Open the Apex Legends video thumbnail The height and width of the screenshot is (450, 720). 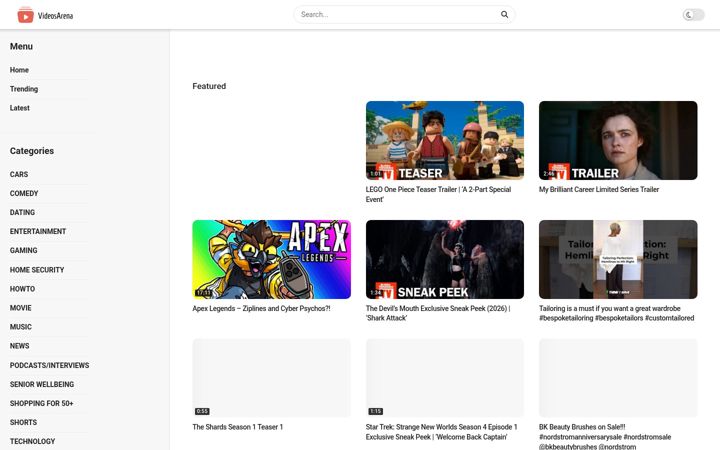[x=271, y=259]
